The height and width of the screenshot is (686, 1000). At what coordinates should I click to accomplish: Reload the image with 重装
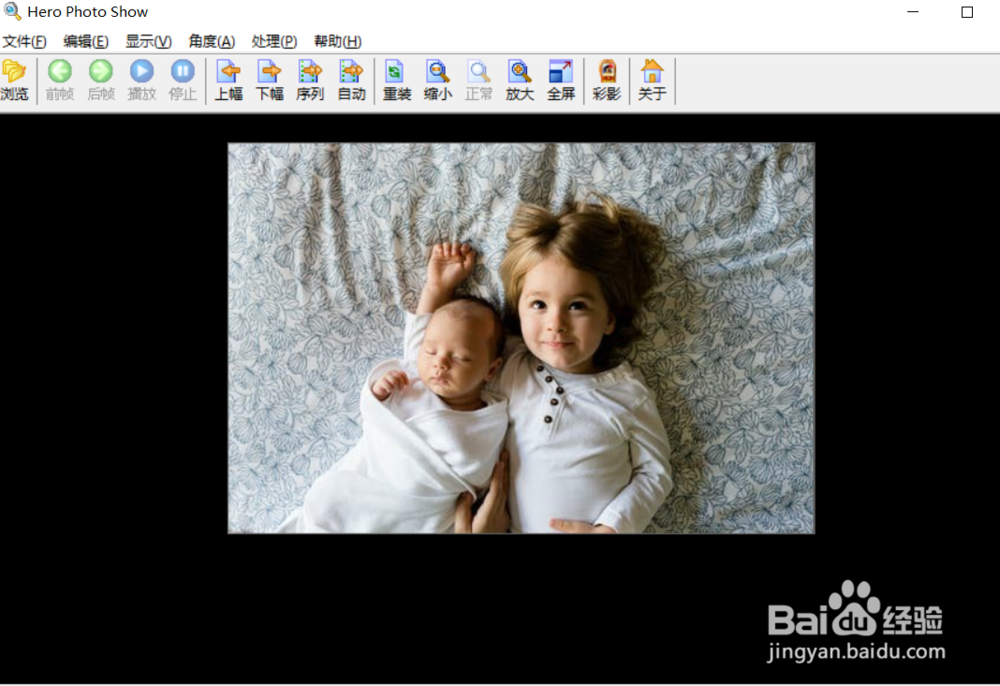click(x=397, y=80)
